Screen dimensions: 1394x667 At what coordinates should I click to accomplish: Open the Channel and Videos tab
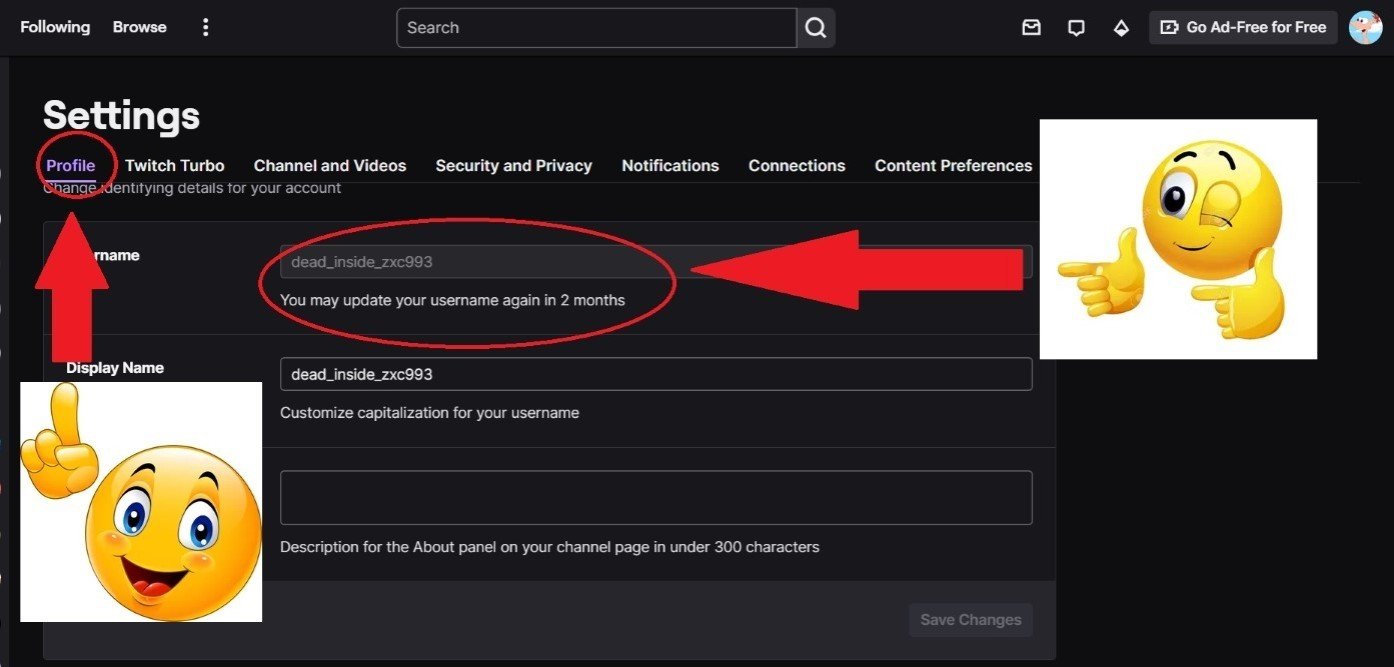(330, 166)
